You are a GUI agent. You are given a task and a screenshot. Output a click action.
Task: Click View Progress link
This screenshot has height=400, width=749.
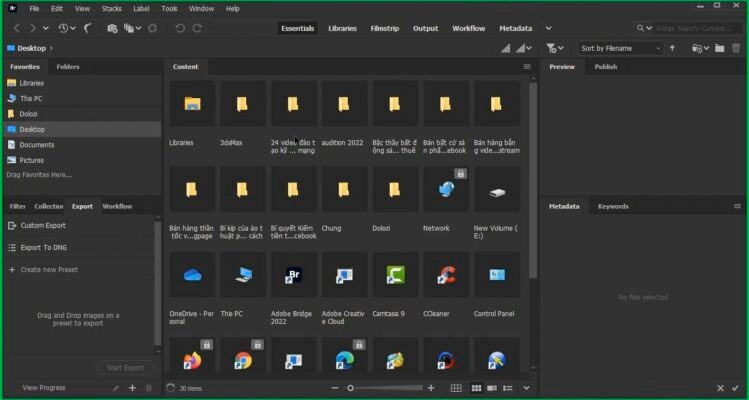click(44, 388)
